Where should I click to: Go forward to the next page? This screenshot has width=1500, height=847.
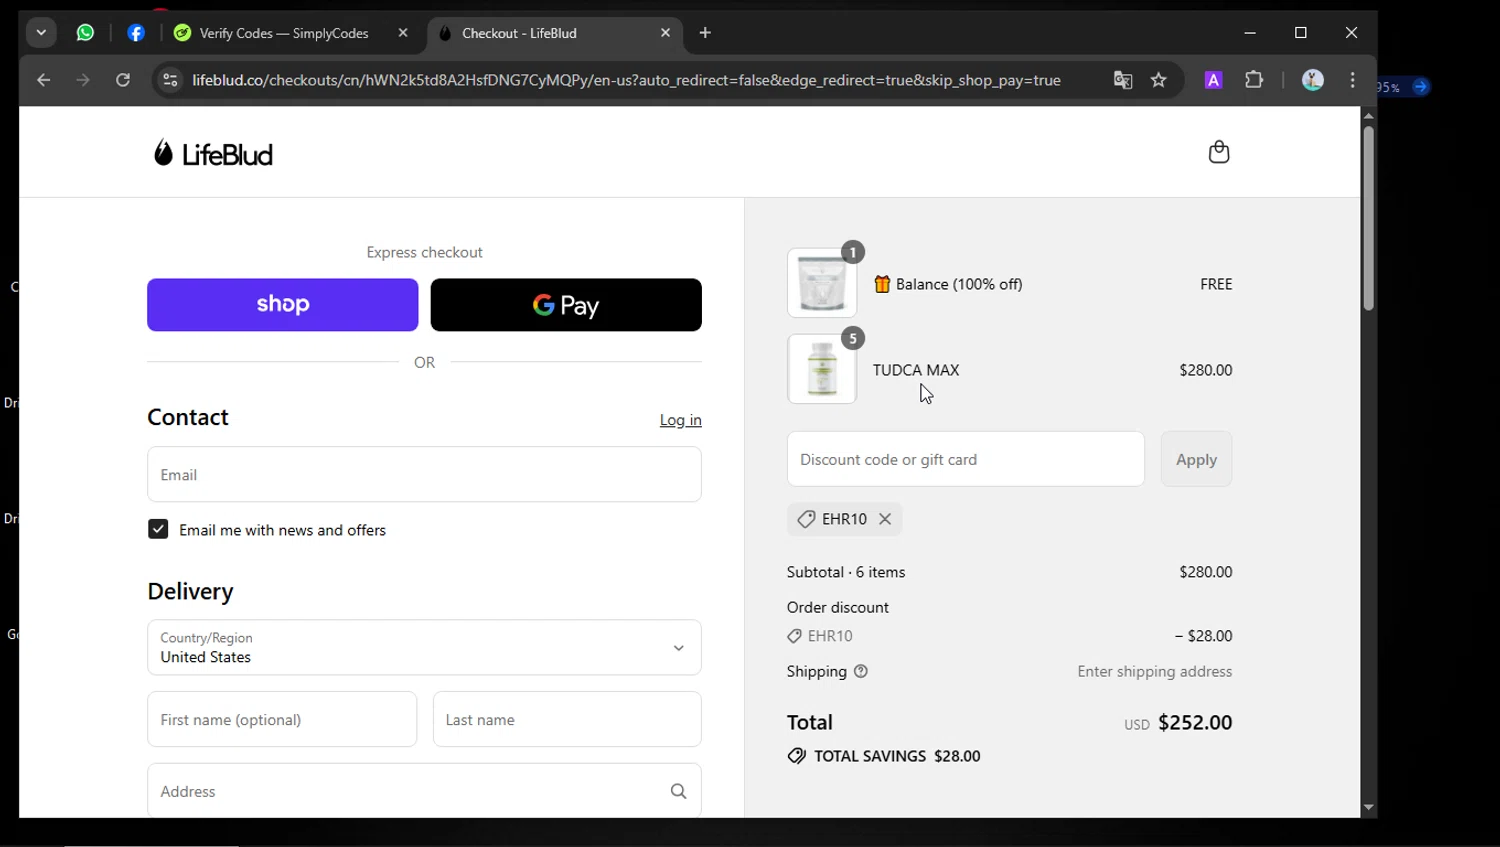(x=83, y=80)
